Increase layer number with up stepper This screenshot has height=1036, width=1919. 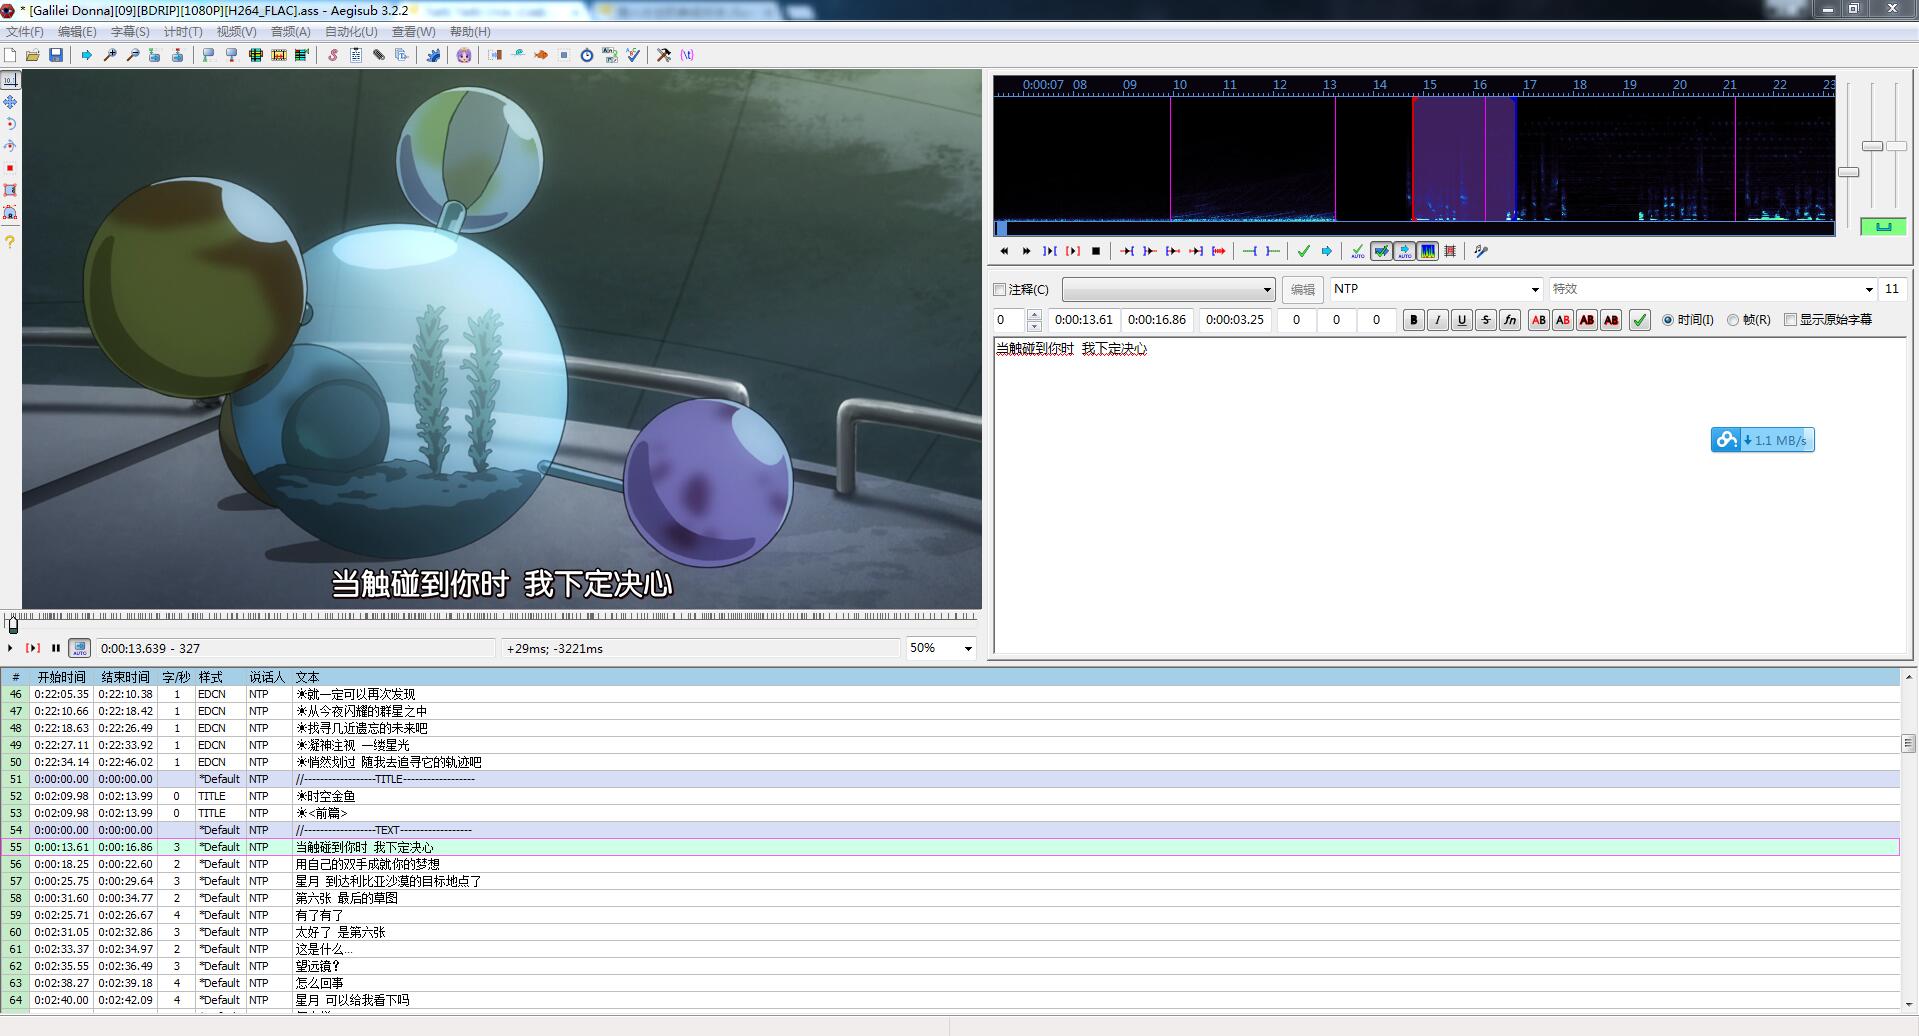click(1034, 315)
